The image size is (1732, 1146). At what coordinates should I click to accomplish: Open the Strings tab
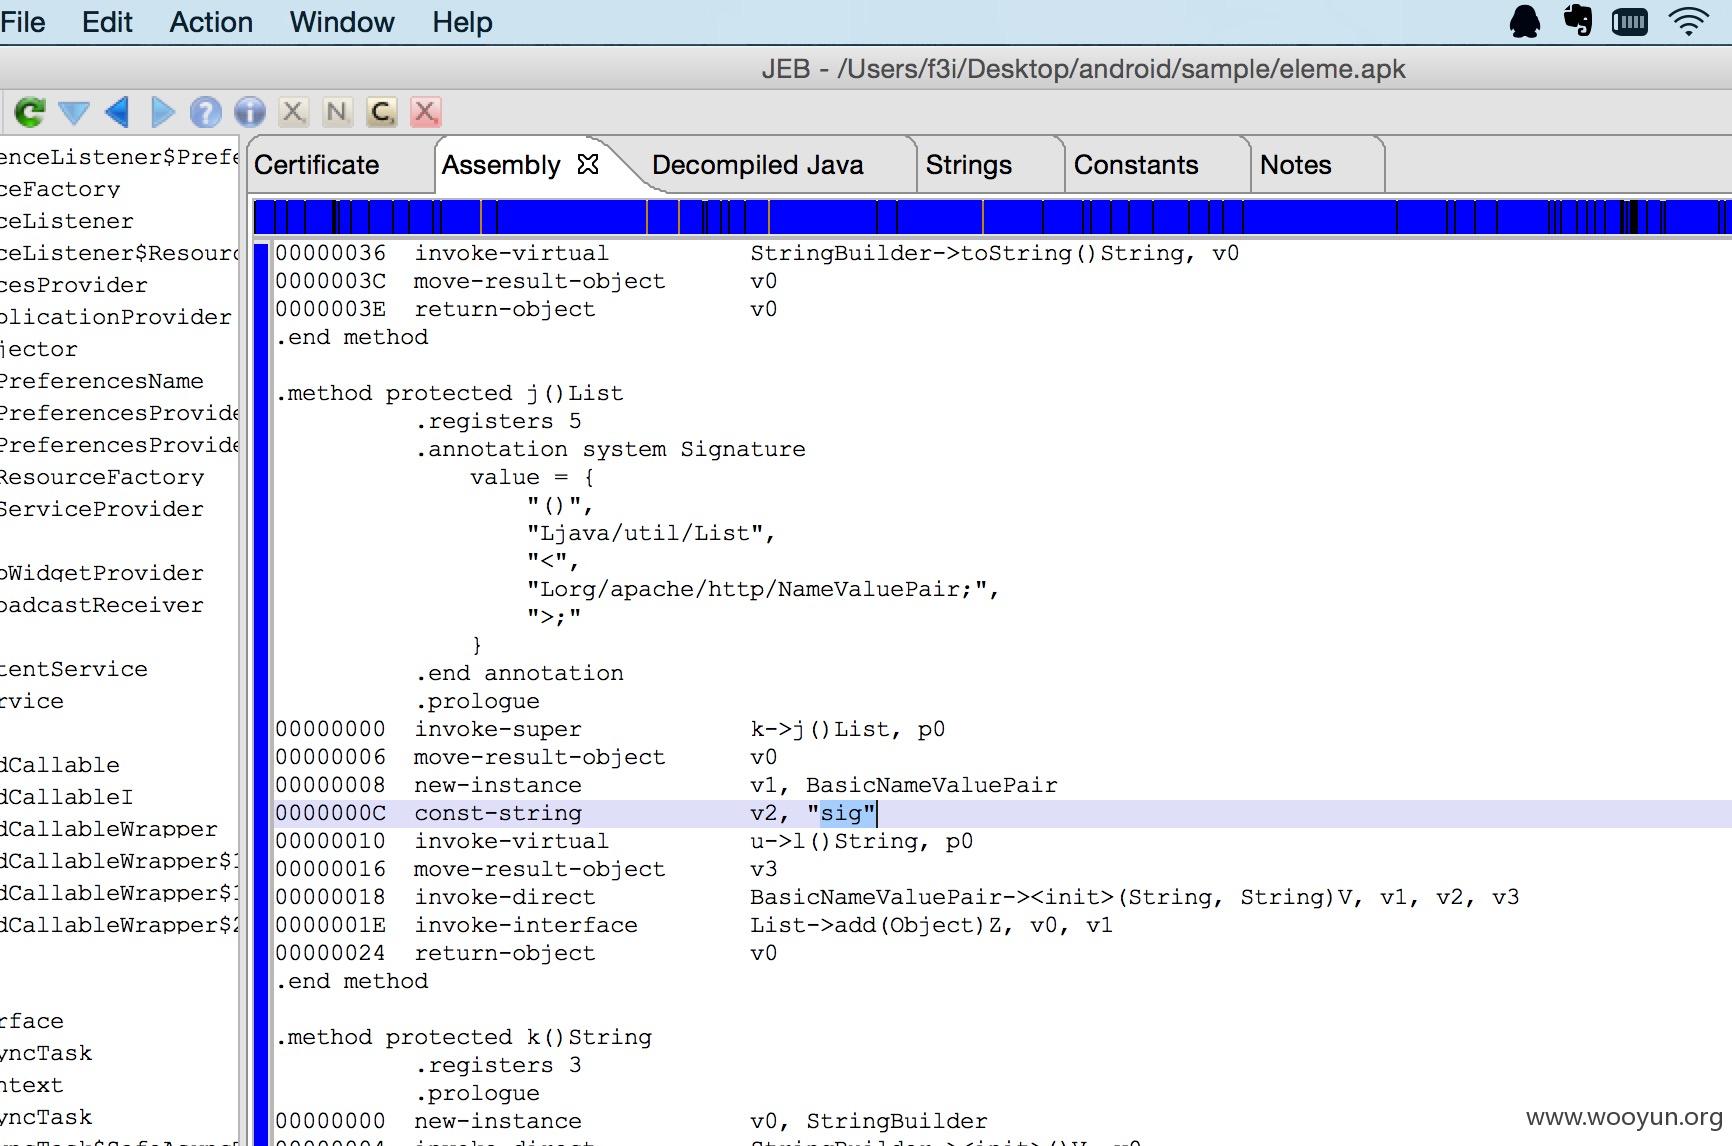coord(969,165)
